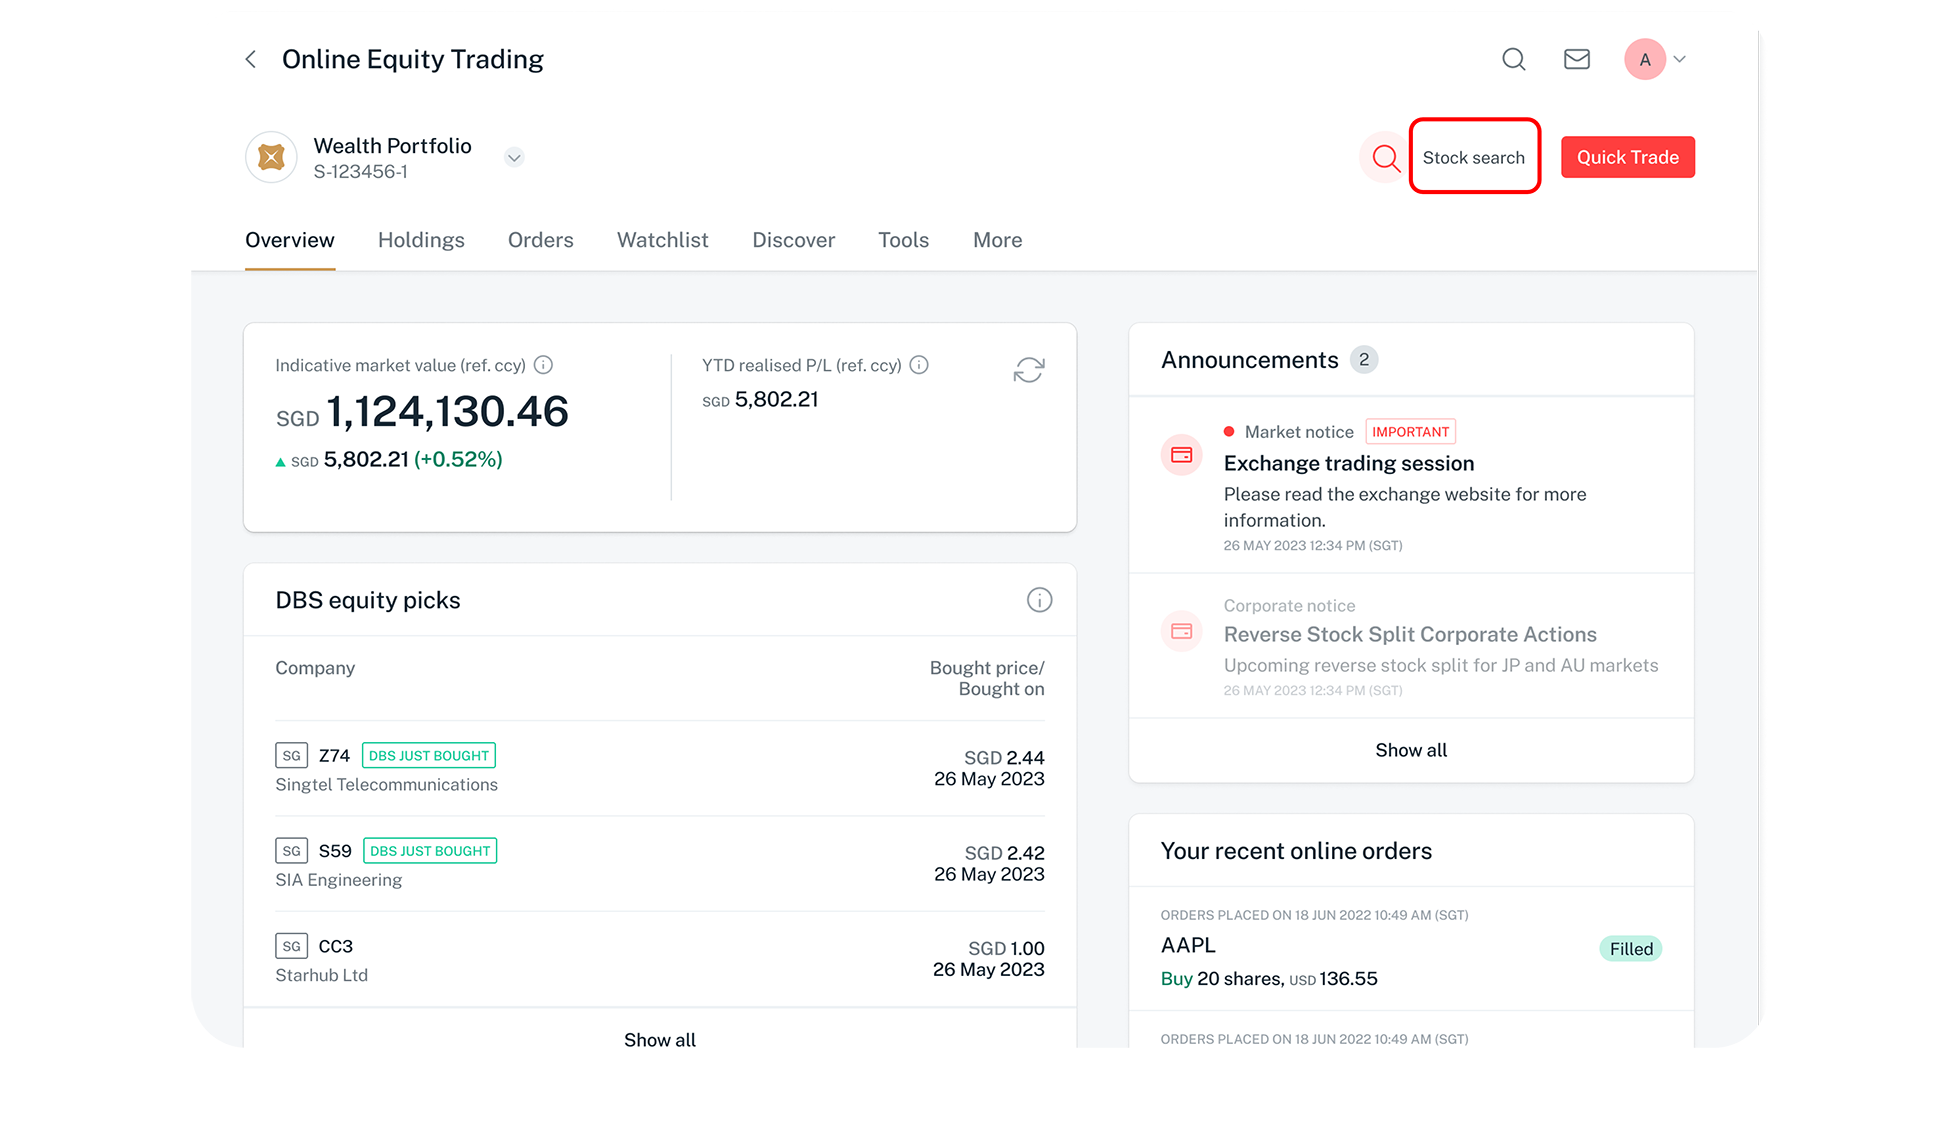The image size is (1953, 1125).
Task: Click the Announcements count badge
Action: click(x=1364, y=359)
